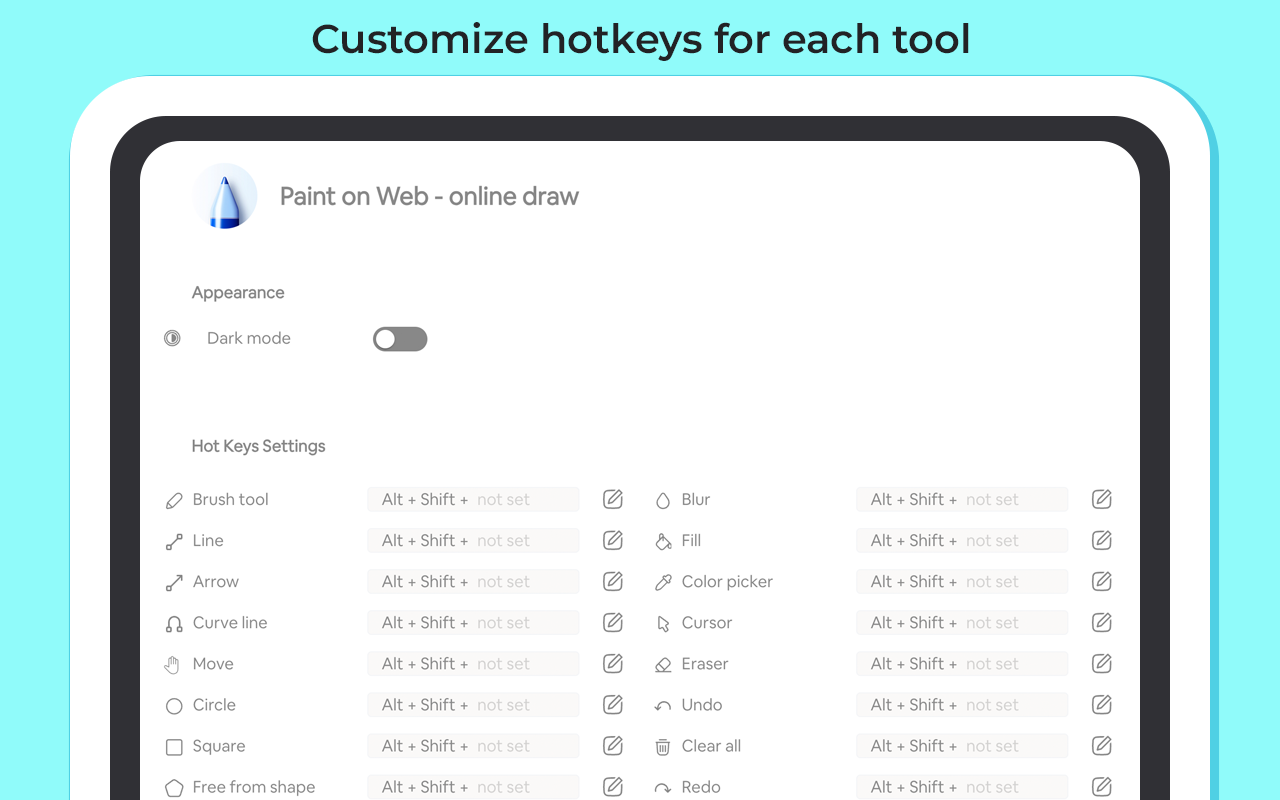Edit hotkey for Square
Viewport: 1280px width, 800px height.
coord(613,745)
